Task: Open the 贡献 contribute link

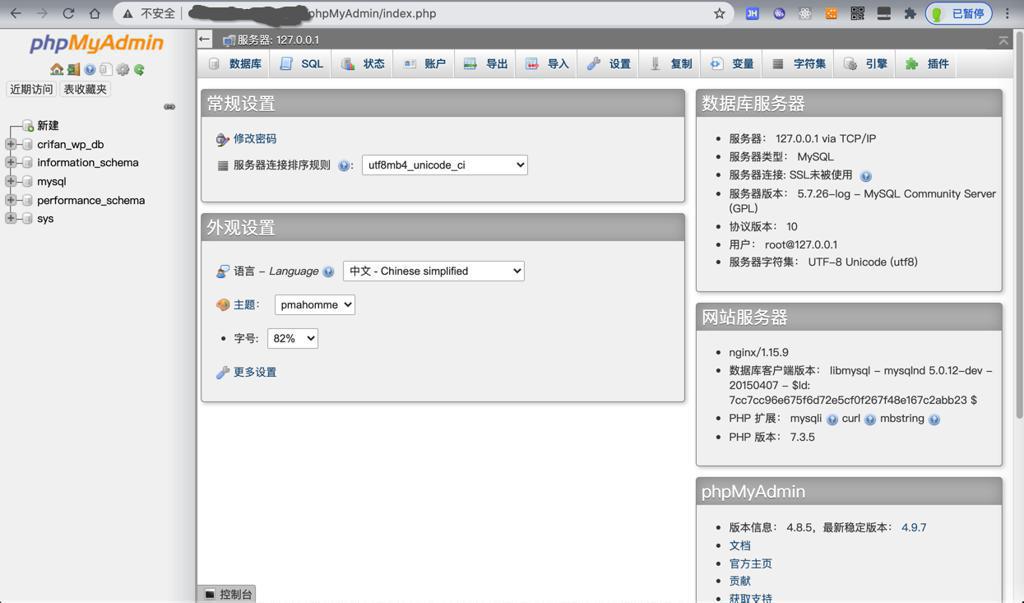Action: point(740,581)
